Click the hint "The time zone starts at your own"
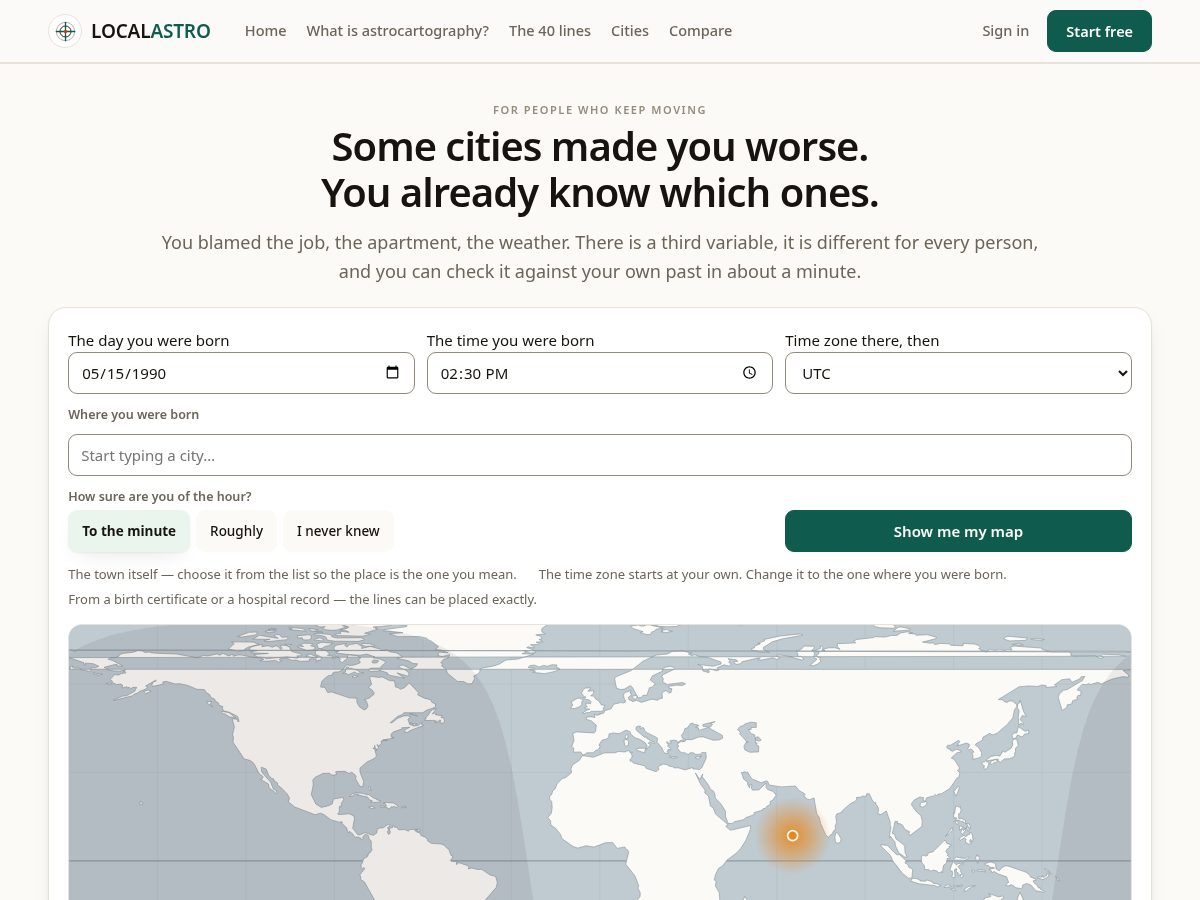 773,574
